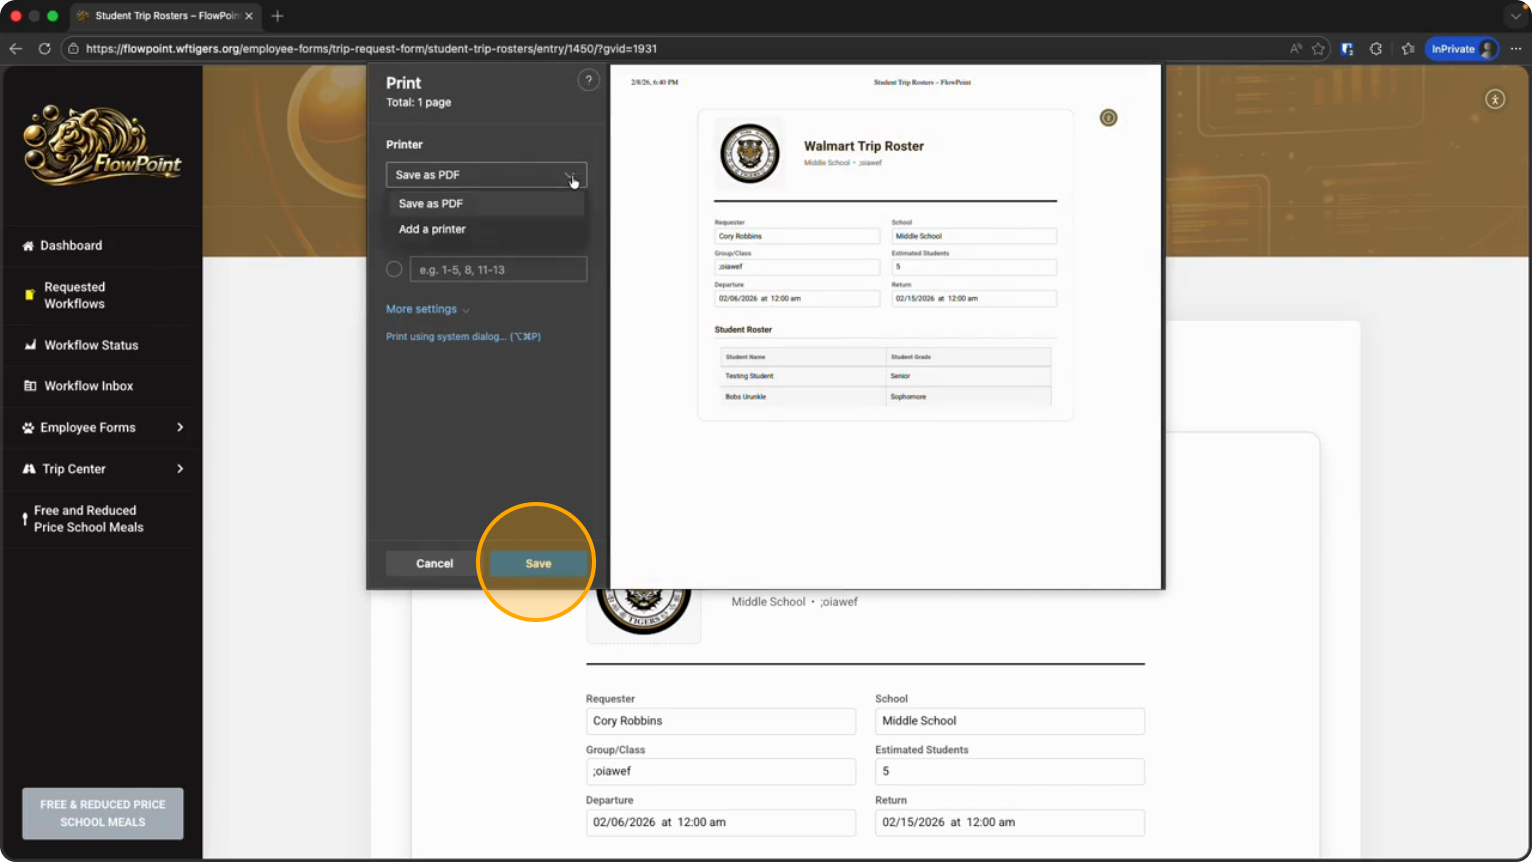Open Print using system dialog link
The image size is (1532, 862).
463,337
